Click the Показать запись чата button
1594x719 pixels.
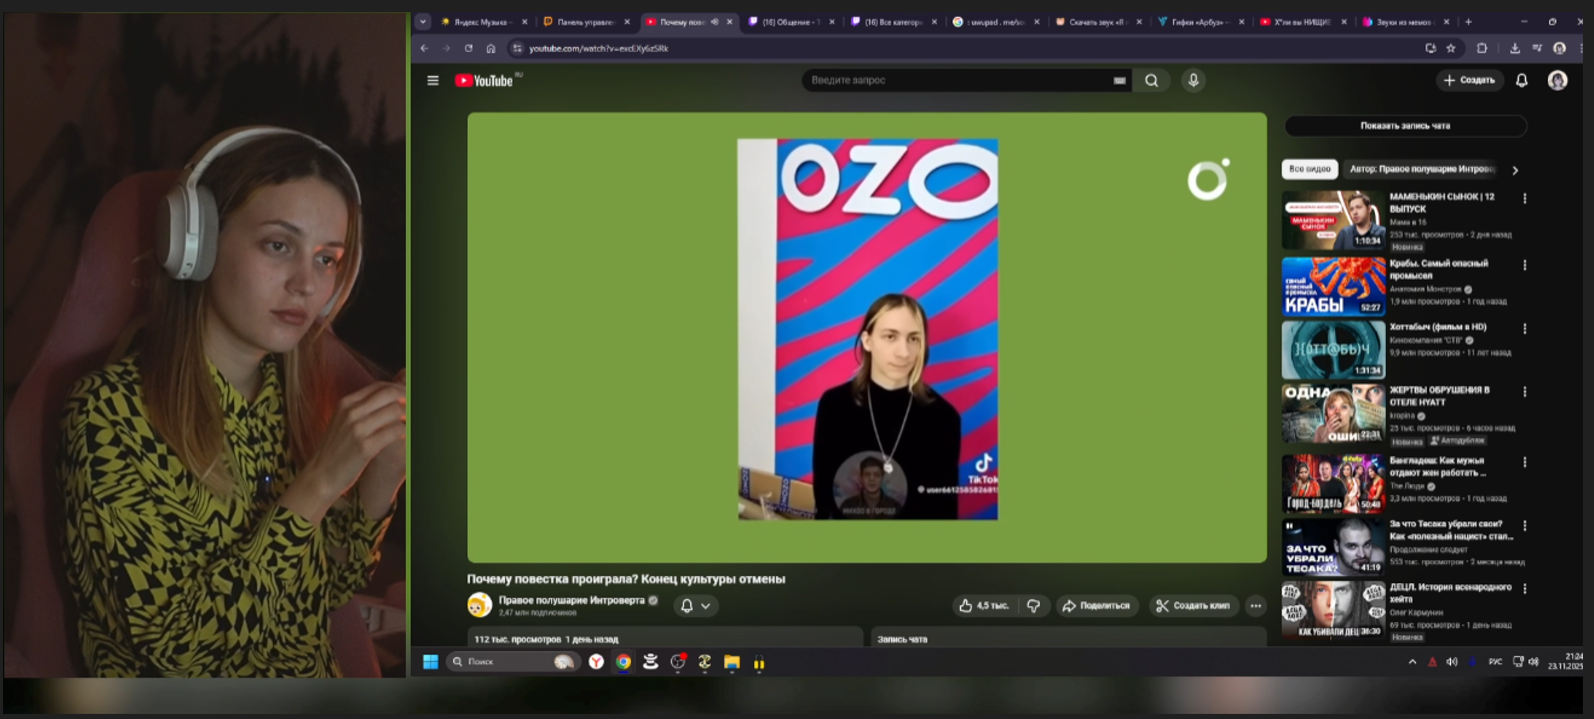pos(1405,126)
